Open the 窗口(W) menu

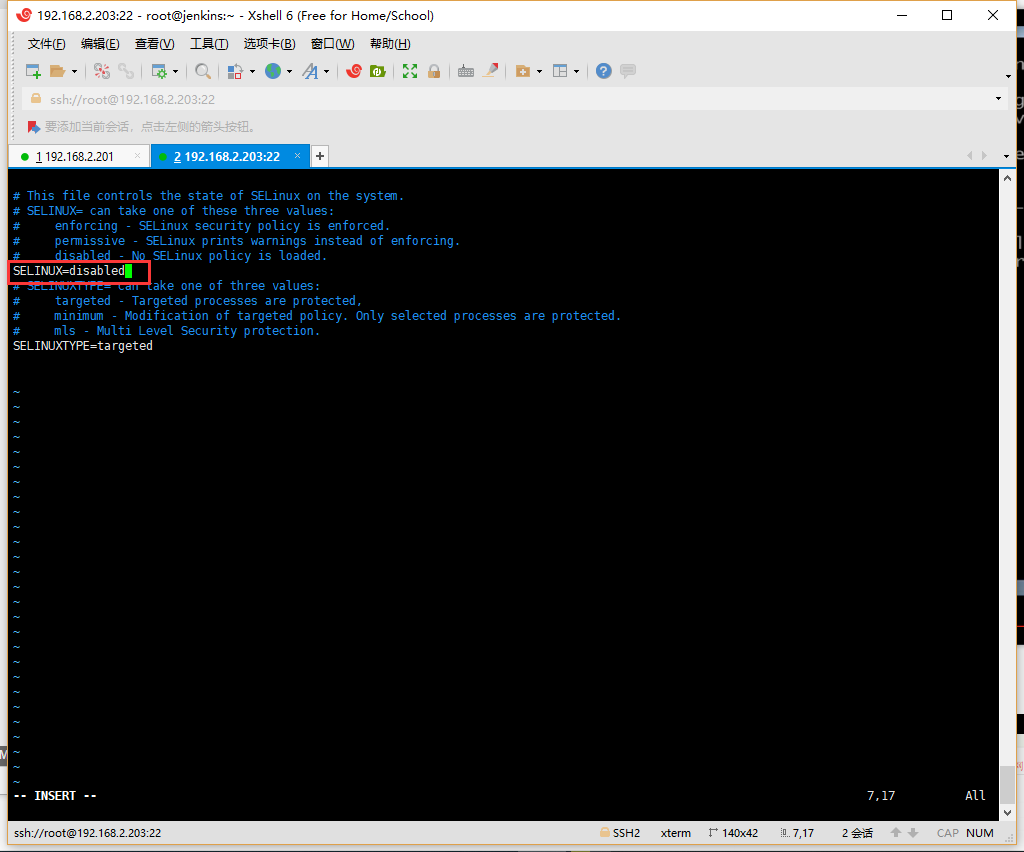pos(332,44)
